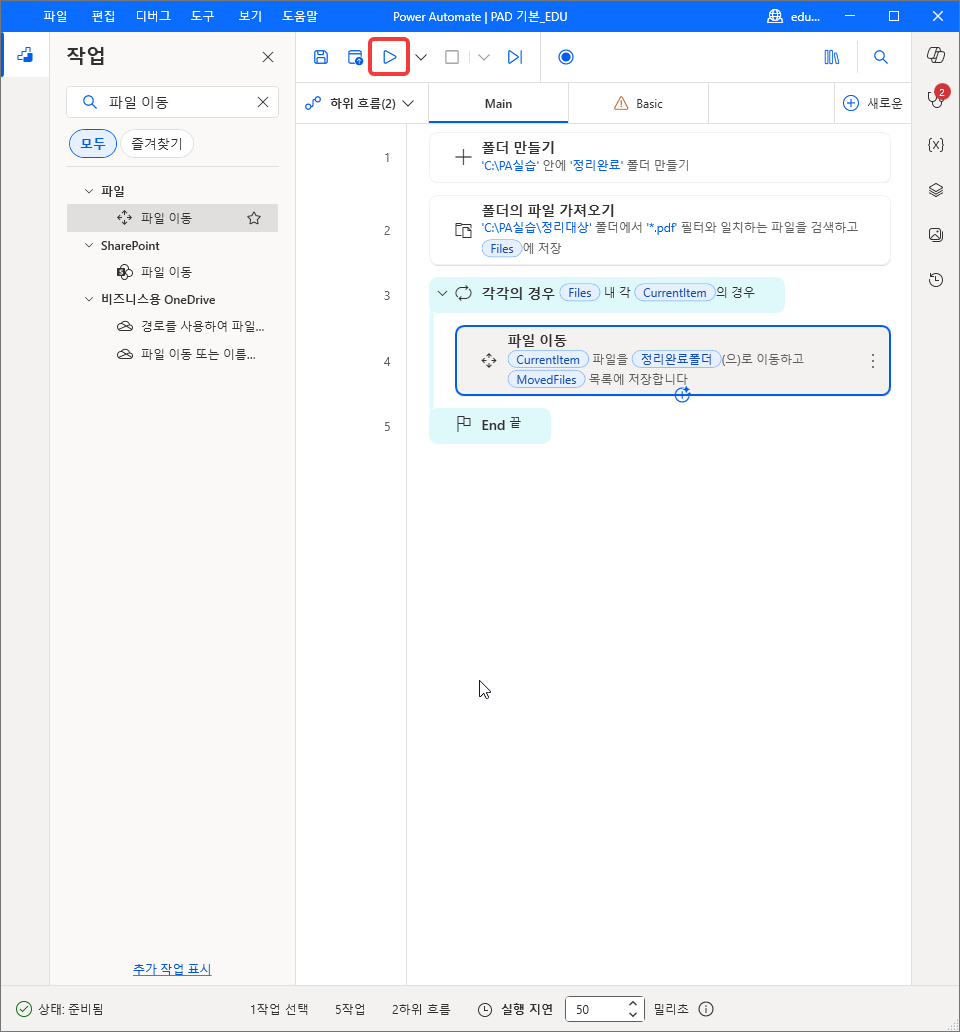Click the Files variable in step 2
This screenshot has height=1032, width=960.
(501, 249)
